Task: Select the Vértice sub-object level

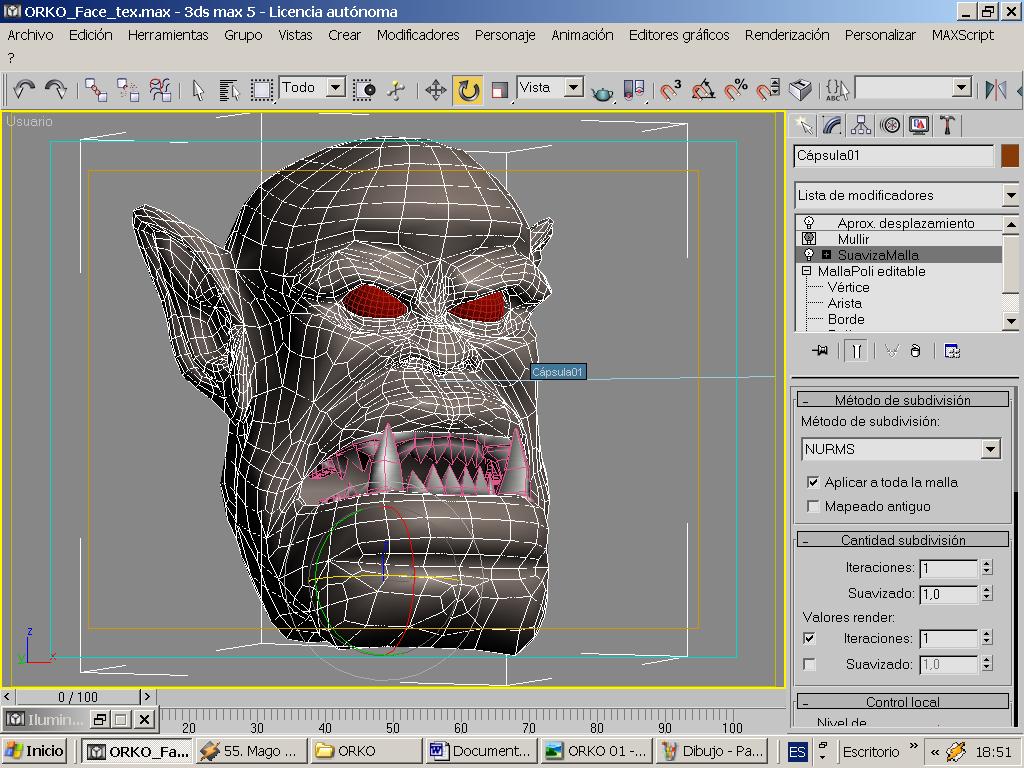Action: tap(848, 287)
